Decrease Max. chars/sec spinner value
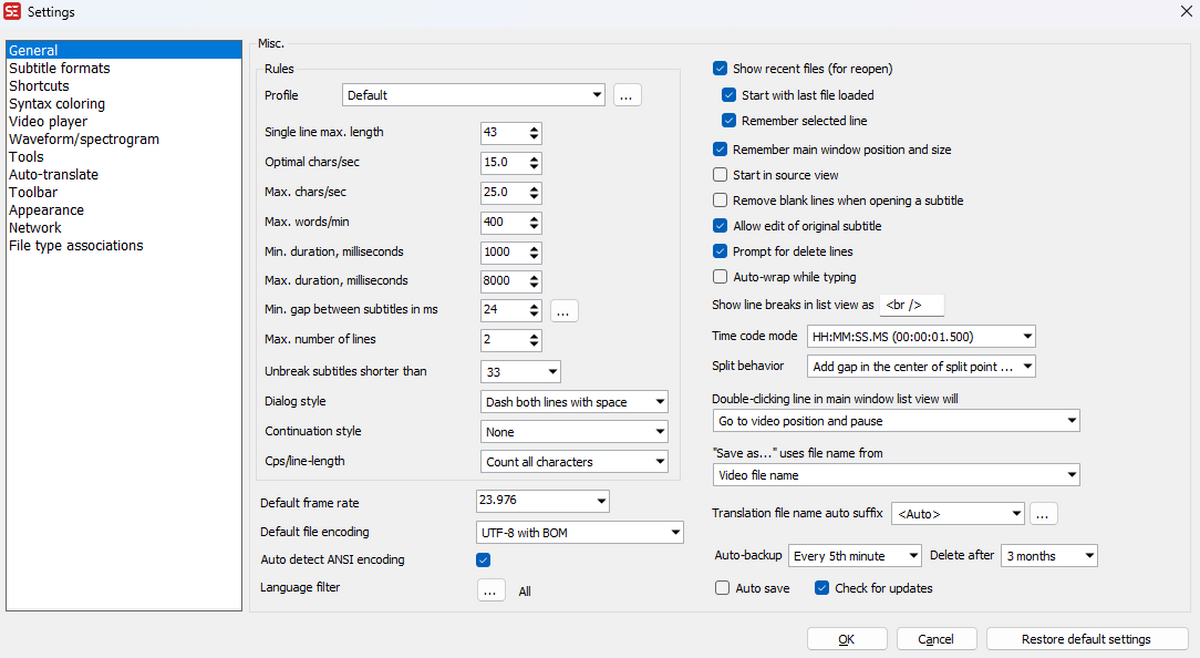The width and height of the screenshot is (1200, 658). pos(534,196)
